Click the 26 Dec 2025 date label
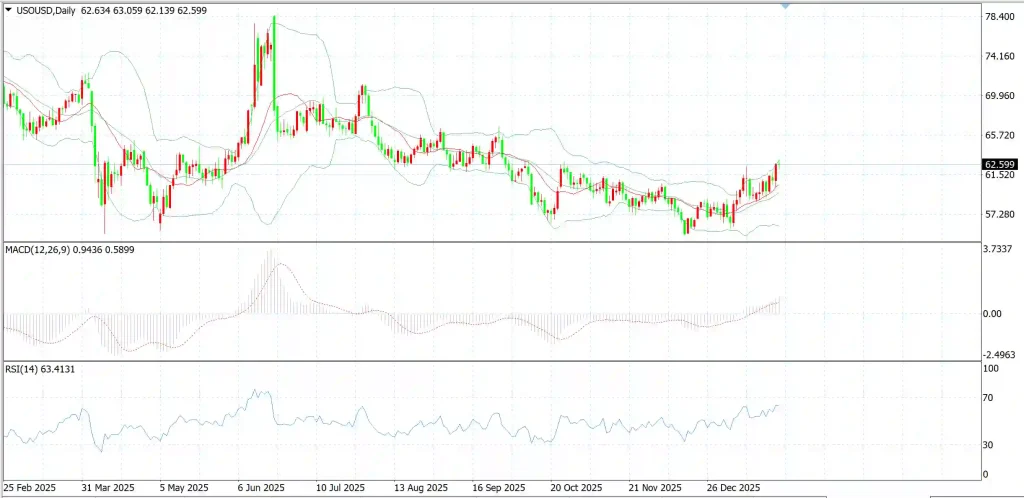The image size is (1024, 498). click(x=736, y=488)
